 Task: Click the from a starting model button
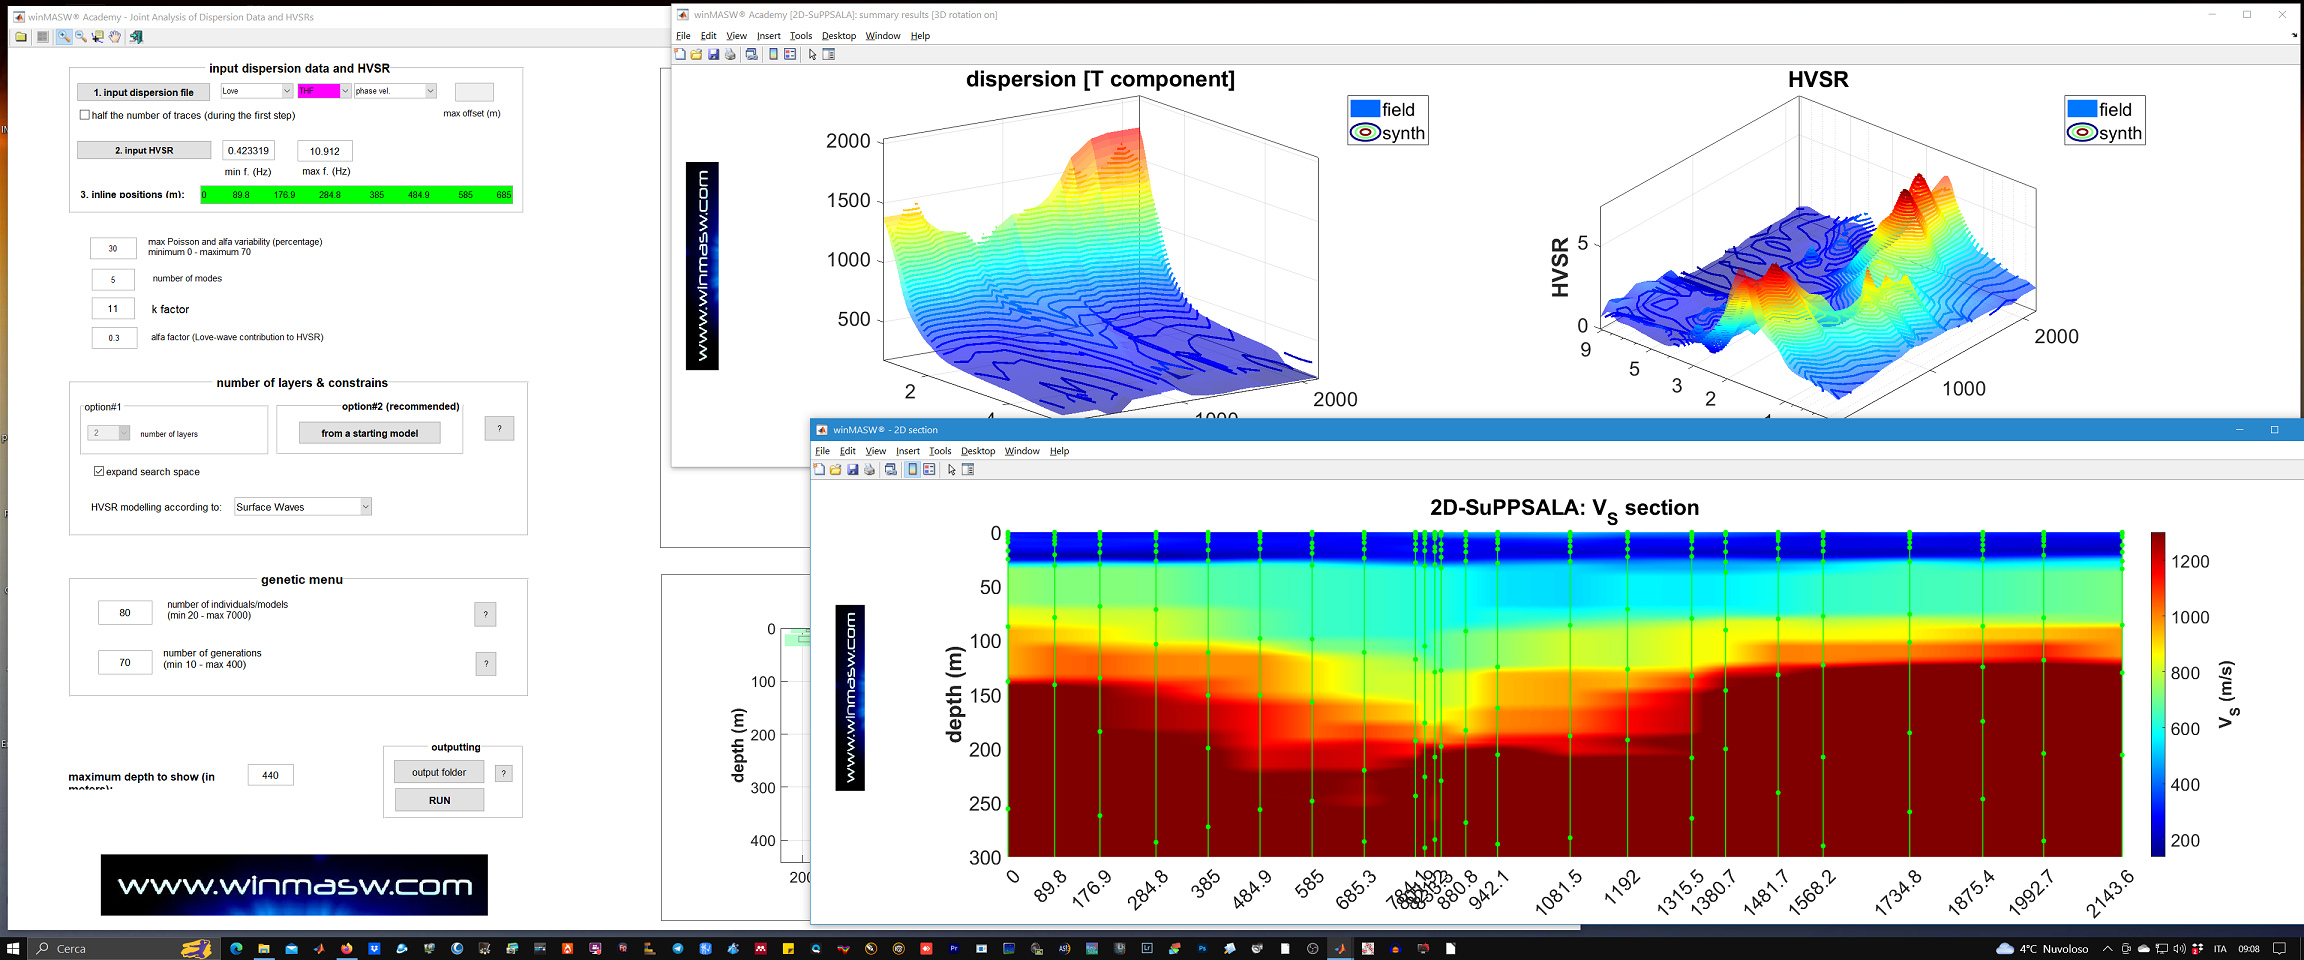click(370, 433)
